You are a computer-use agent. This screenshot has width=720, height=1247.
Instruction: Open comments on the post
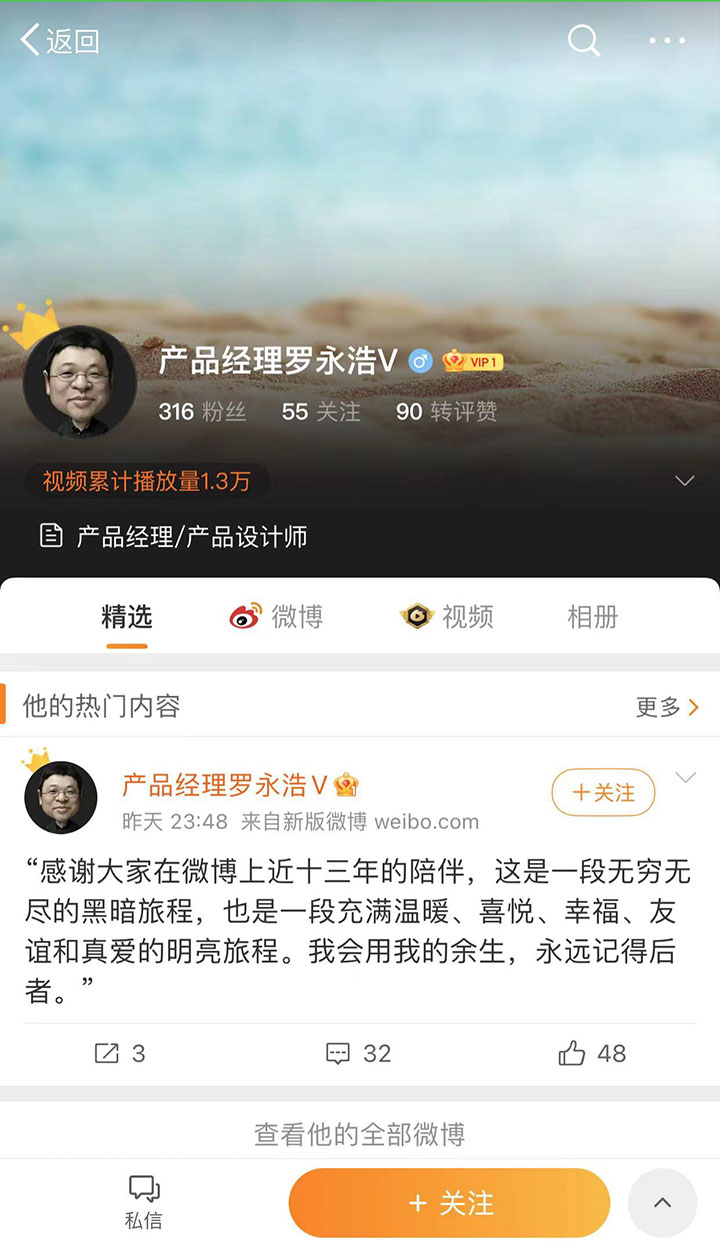[359, 1053]
